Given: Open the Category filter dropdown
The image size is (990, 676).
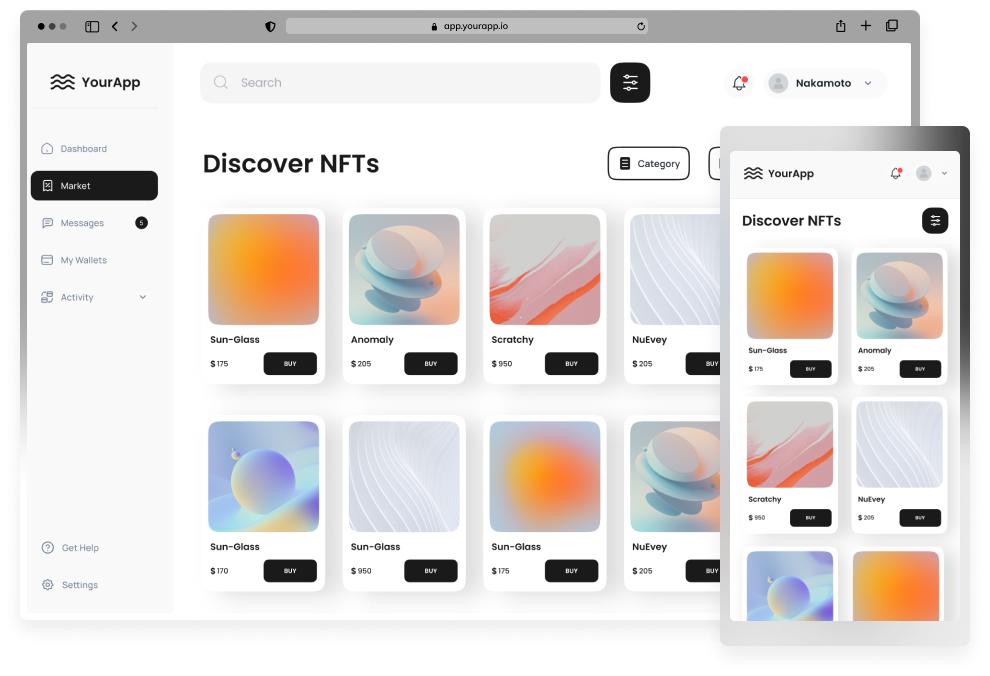Looking at the screenshot, I should [x=648, y=163].
